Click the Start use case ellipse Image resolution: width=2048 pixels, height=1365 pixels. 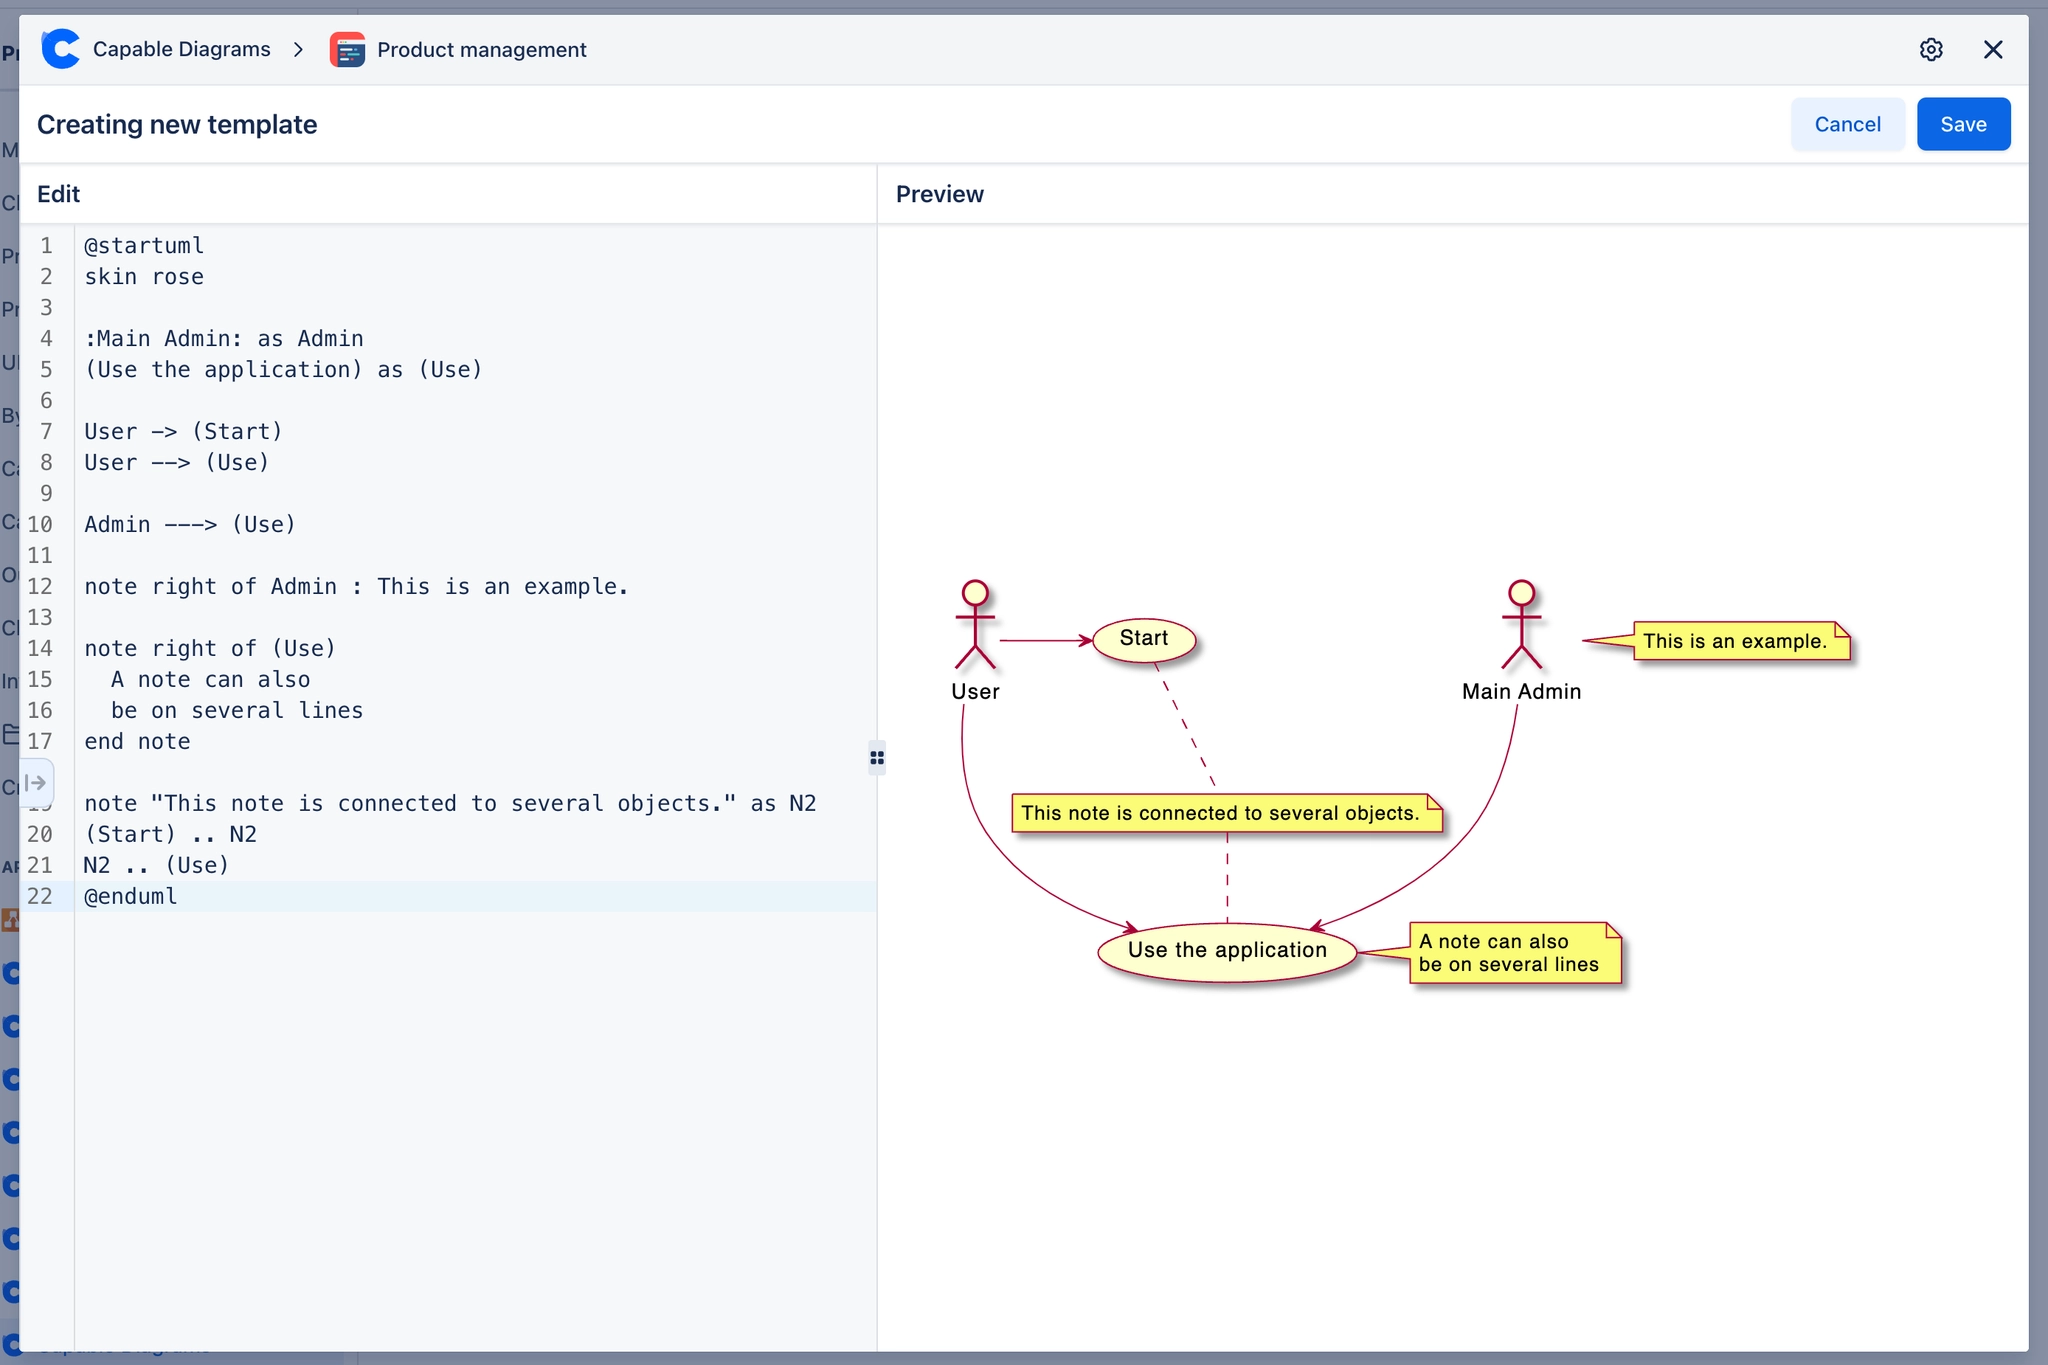coord(1144,638)
